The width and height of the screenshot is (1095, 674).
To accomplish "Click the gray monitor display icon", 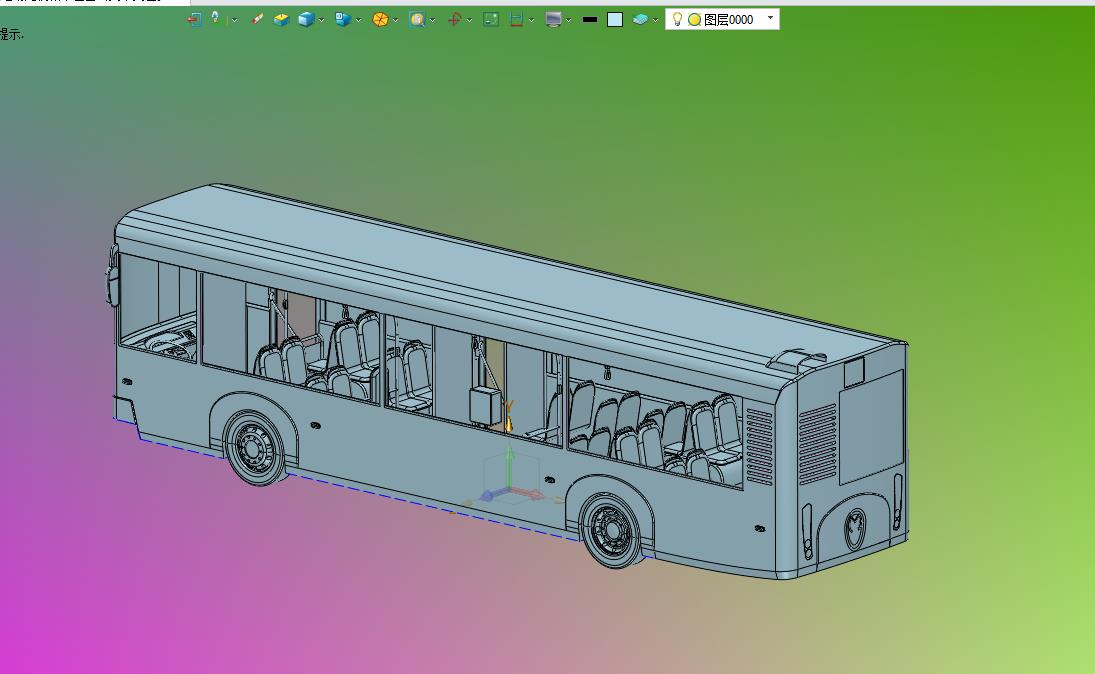I will tap(553, 19).
